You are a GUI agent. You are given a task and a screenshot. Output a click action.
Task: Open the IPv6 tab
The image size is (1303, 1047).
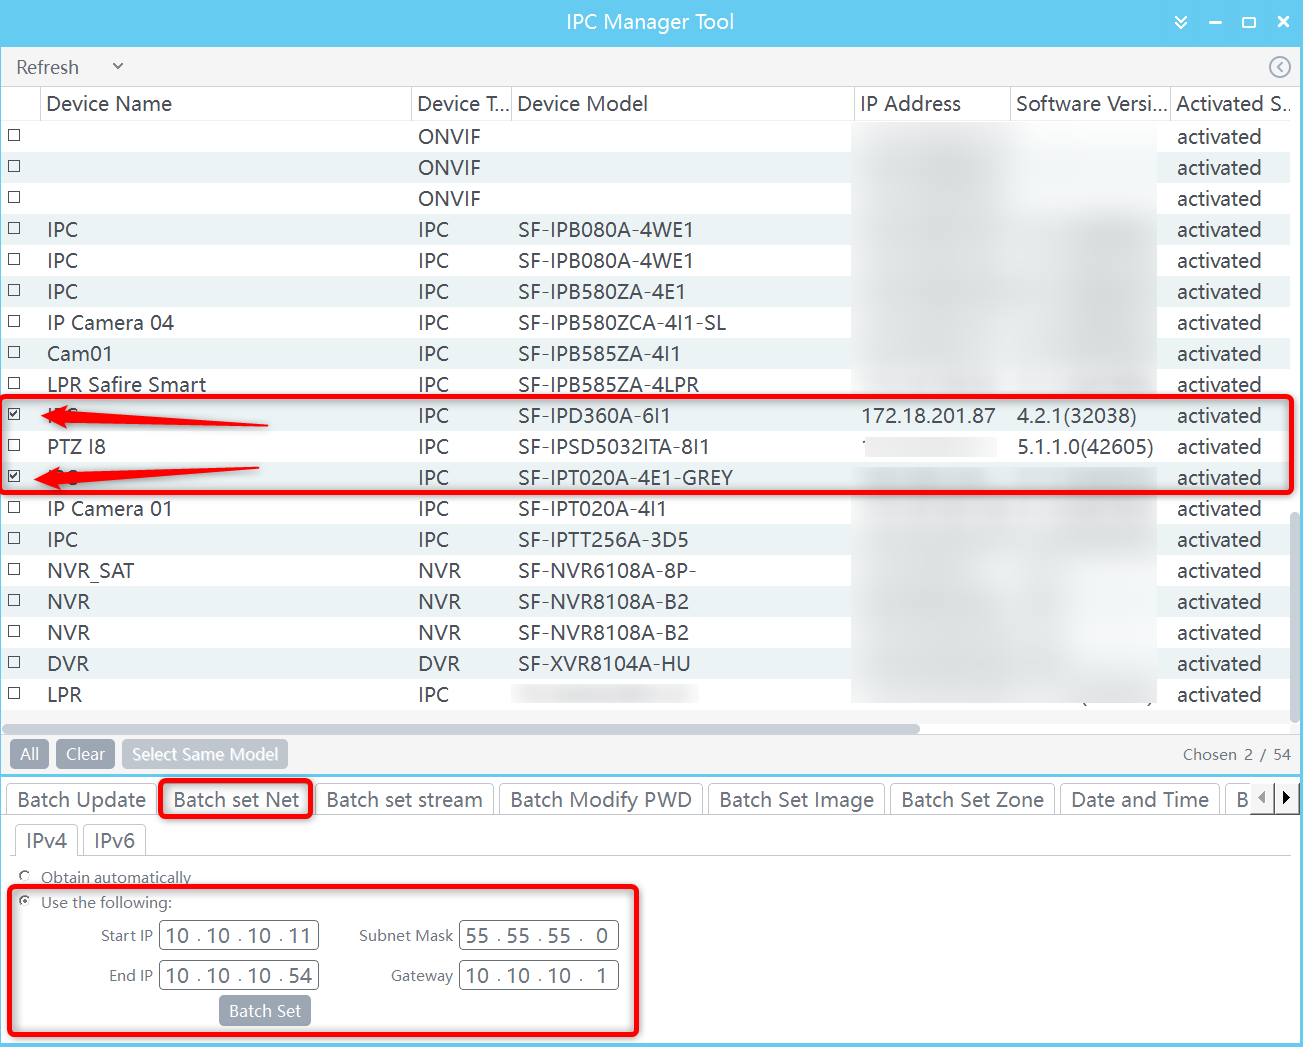[114, 841]
